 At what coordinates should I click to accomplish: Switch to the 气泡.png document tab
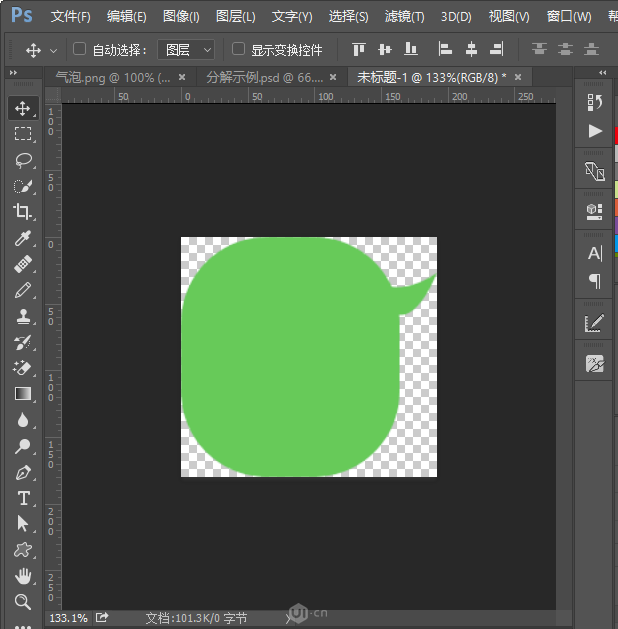[x=113, y=77]
